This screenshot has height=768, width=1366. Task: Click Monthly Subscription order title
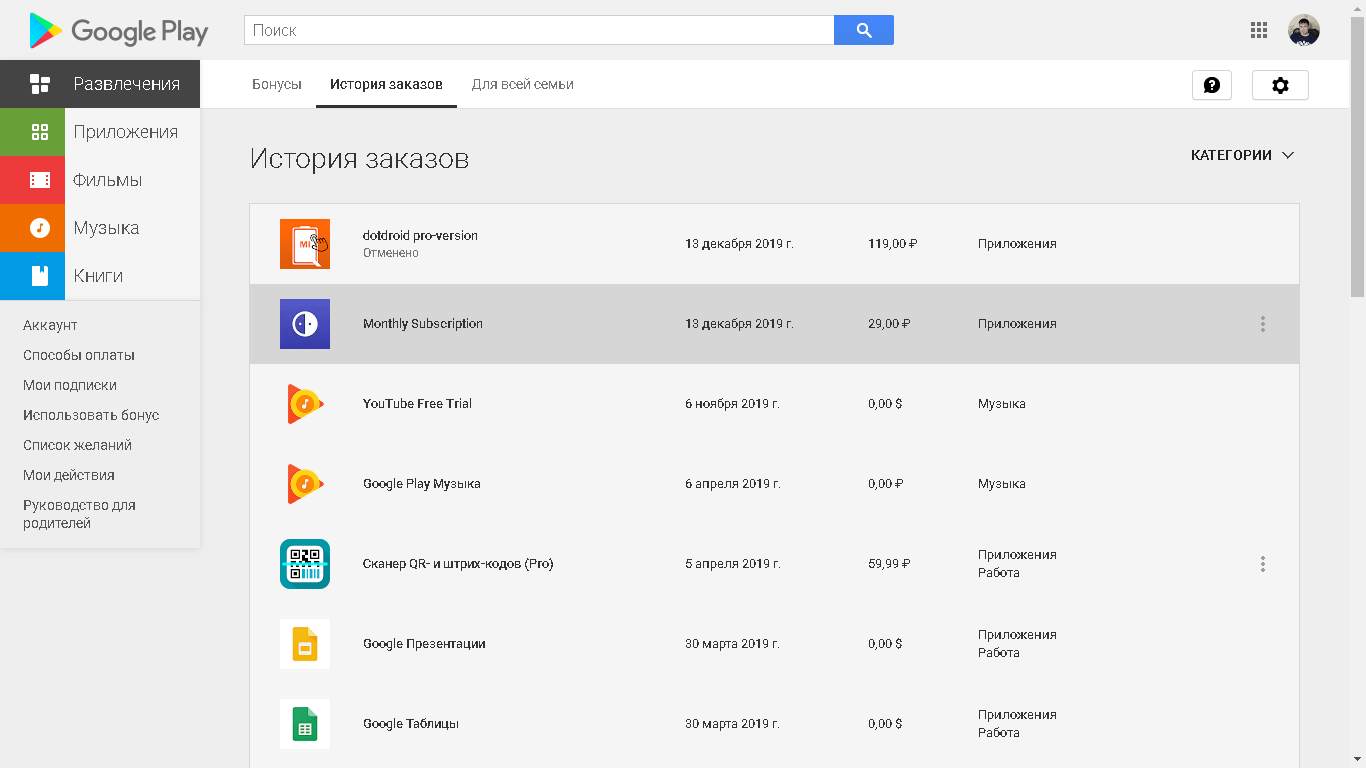point(423,324)
